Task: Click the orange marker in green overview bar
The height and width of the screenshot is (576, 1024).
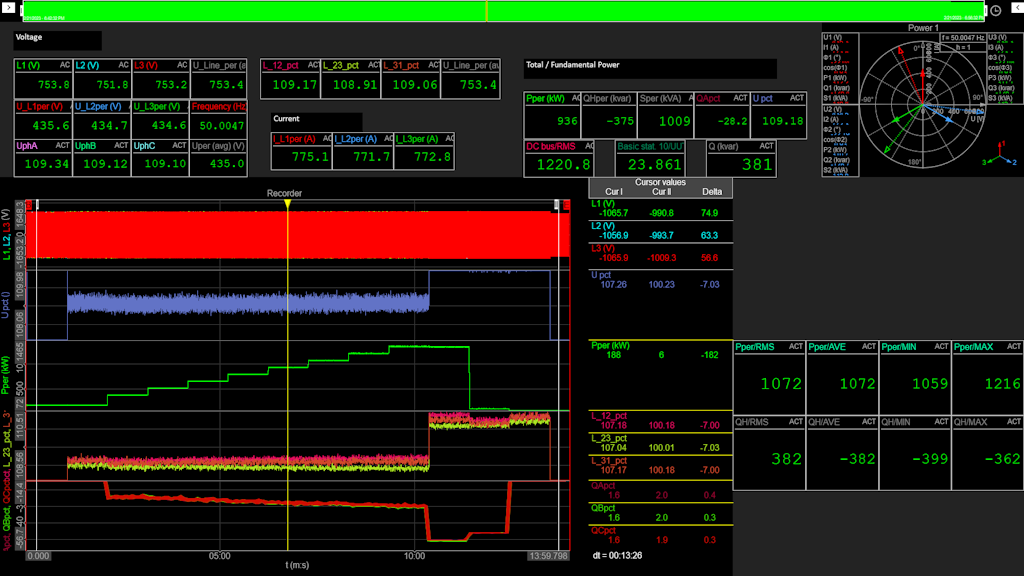Action: 487,11
